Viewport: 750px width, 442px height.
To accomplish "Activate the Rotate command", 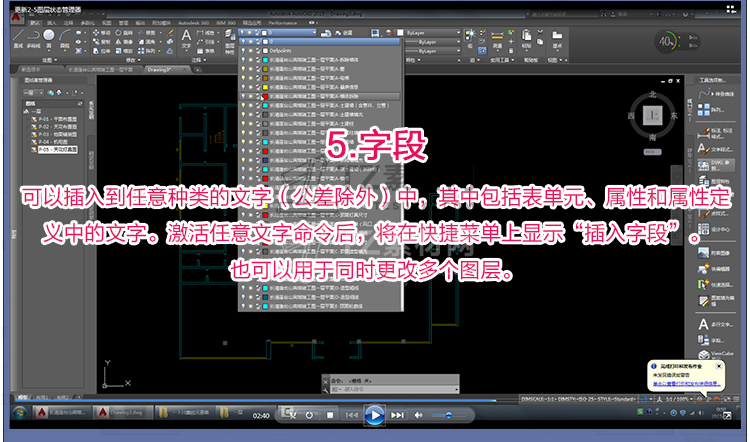I will pyautogui.click(x=124, y=33).
